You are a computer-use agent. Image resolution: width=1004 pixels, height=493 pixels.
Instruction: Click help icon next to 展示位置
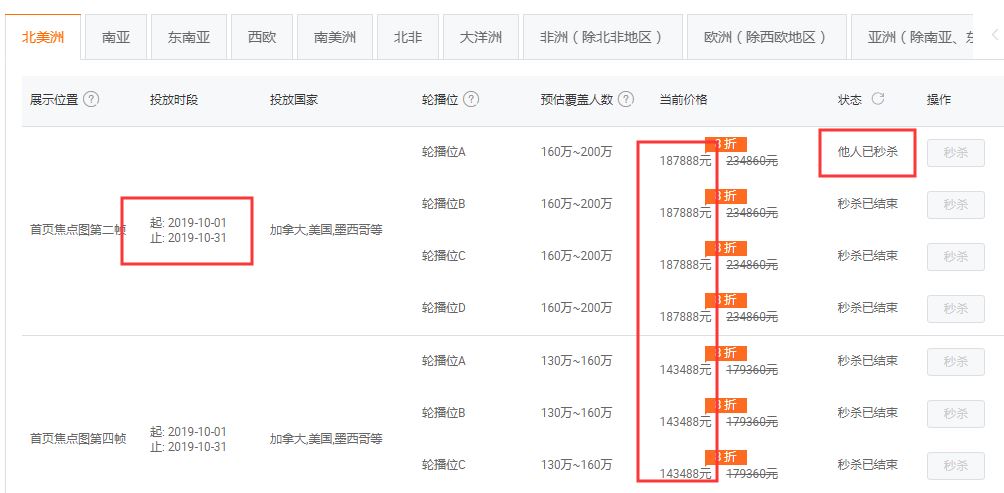[91, 100]
